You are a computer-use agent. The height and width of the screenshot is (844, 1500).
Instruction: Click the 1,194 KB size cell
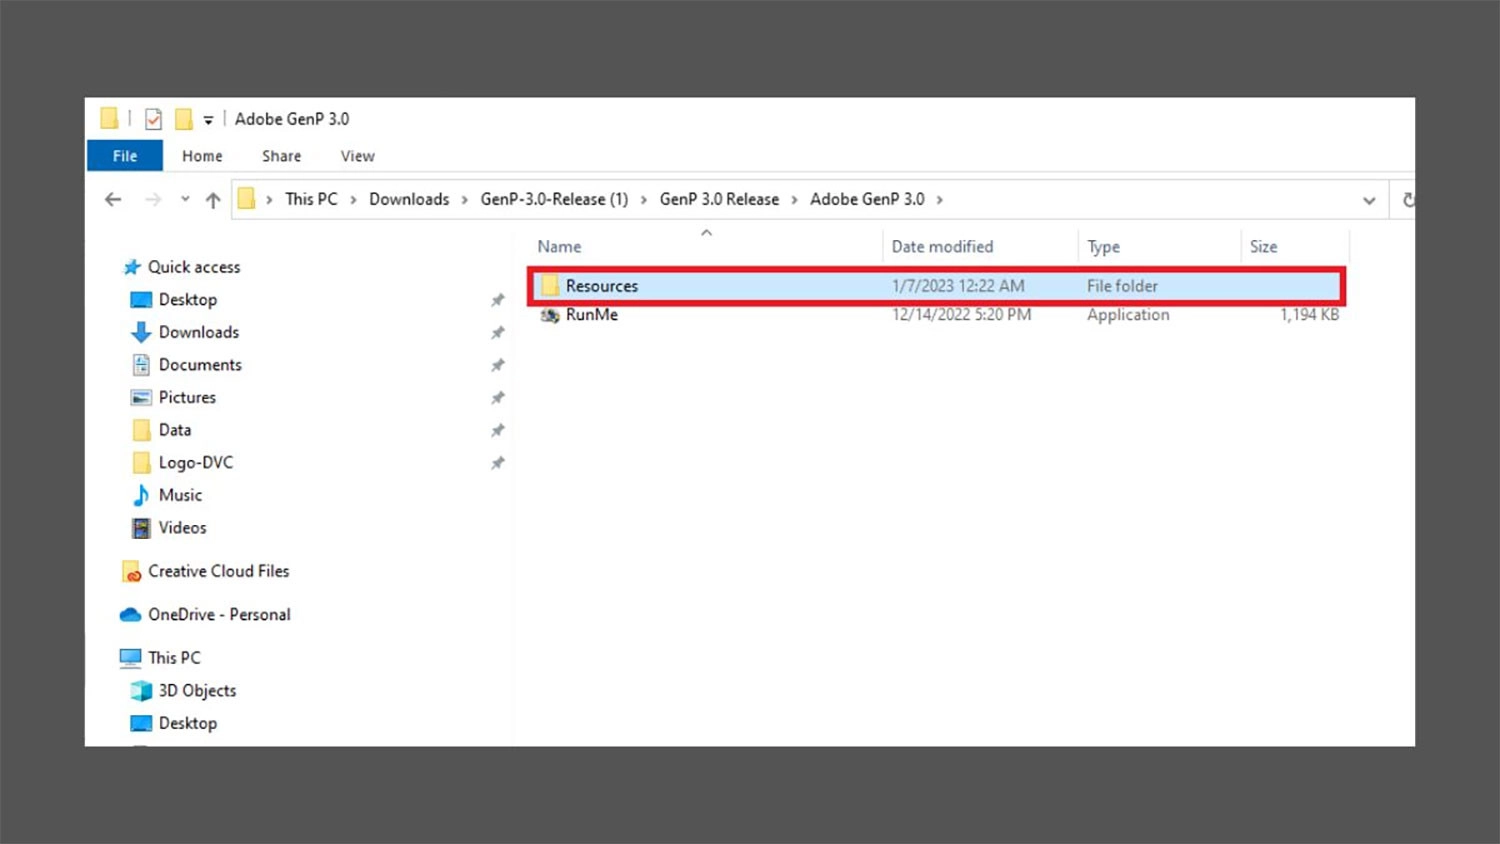(1309, 315)
